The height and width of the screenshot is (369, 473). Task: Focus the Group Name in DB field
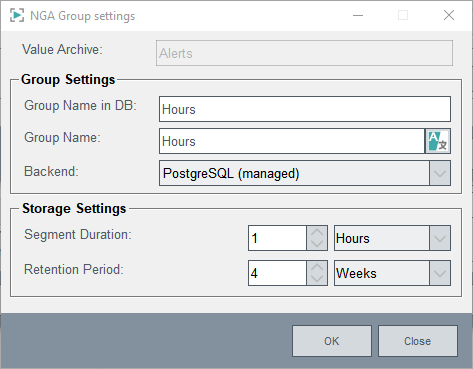305,109
